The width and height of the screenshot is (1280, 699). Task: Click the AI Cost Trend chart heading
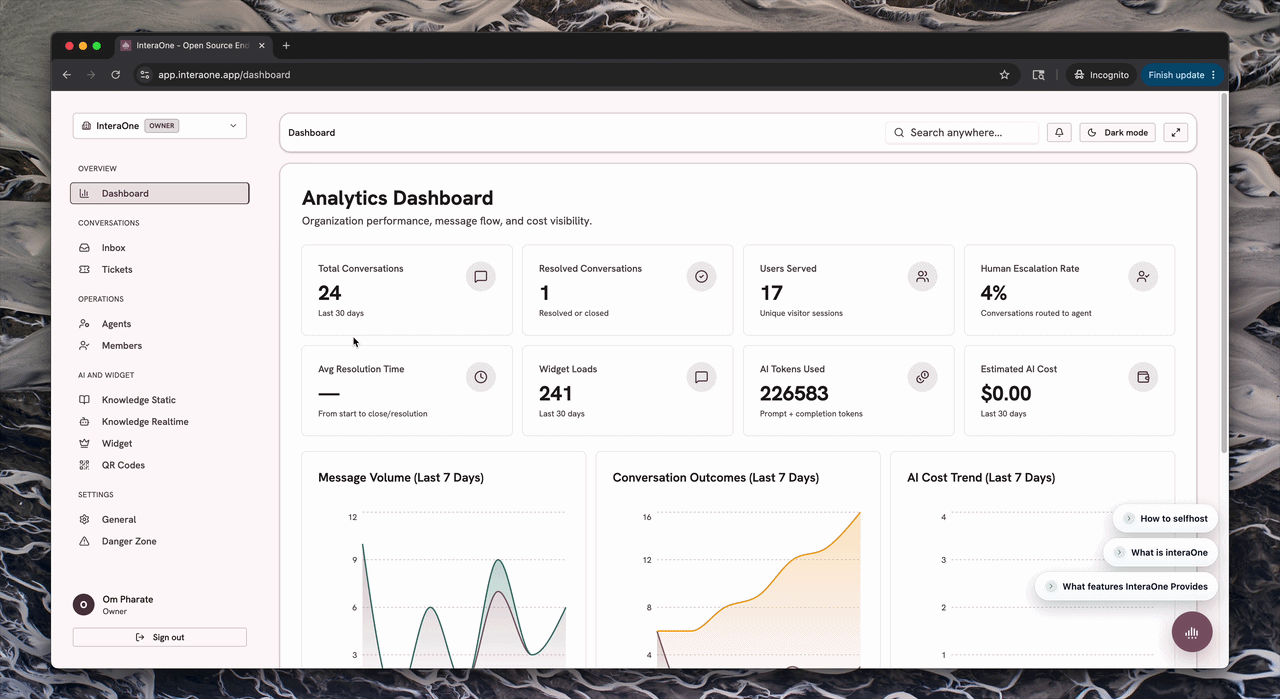(x=981, y=477)
